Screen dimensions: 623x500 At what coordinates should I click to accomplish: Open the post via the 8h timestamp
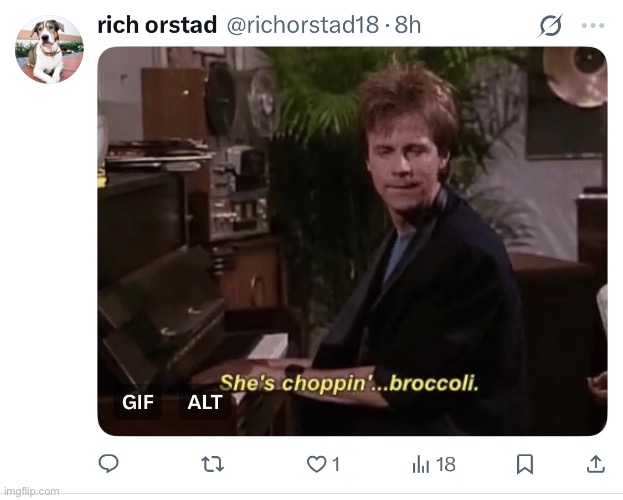(x=408, y=25)
